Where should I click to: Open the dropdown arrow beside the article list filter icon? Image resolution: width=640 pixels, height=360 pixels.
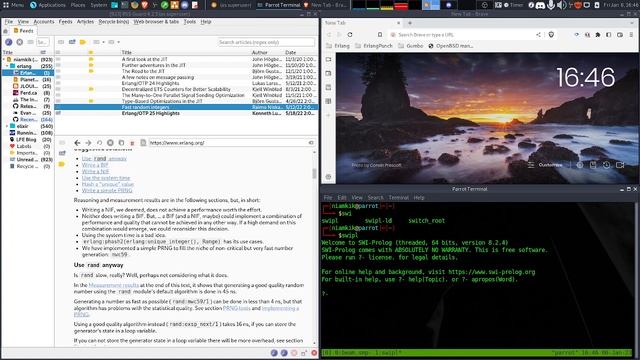click(x=104, y=42)
